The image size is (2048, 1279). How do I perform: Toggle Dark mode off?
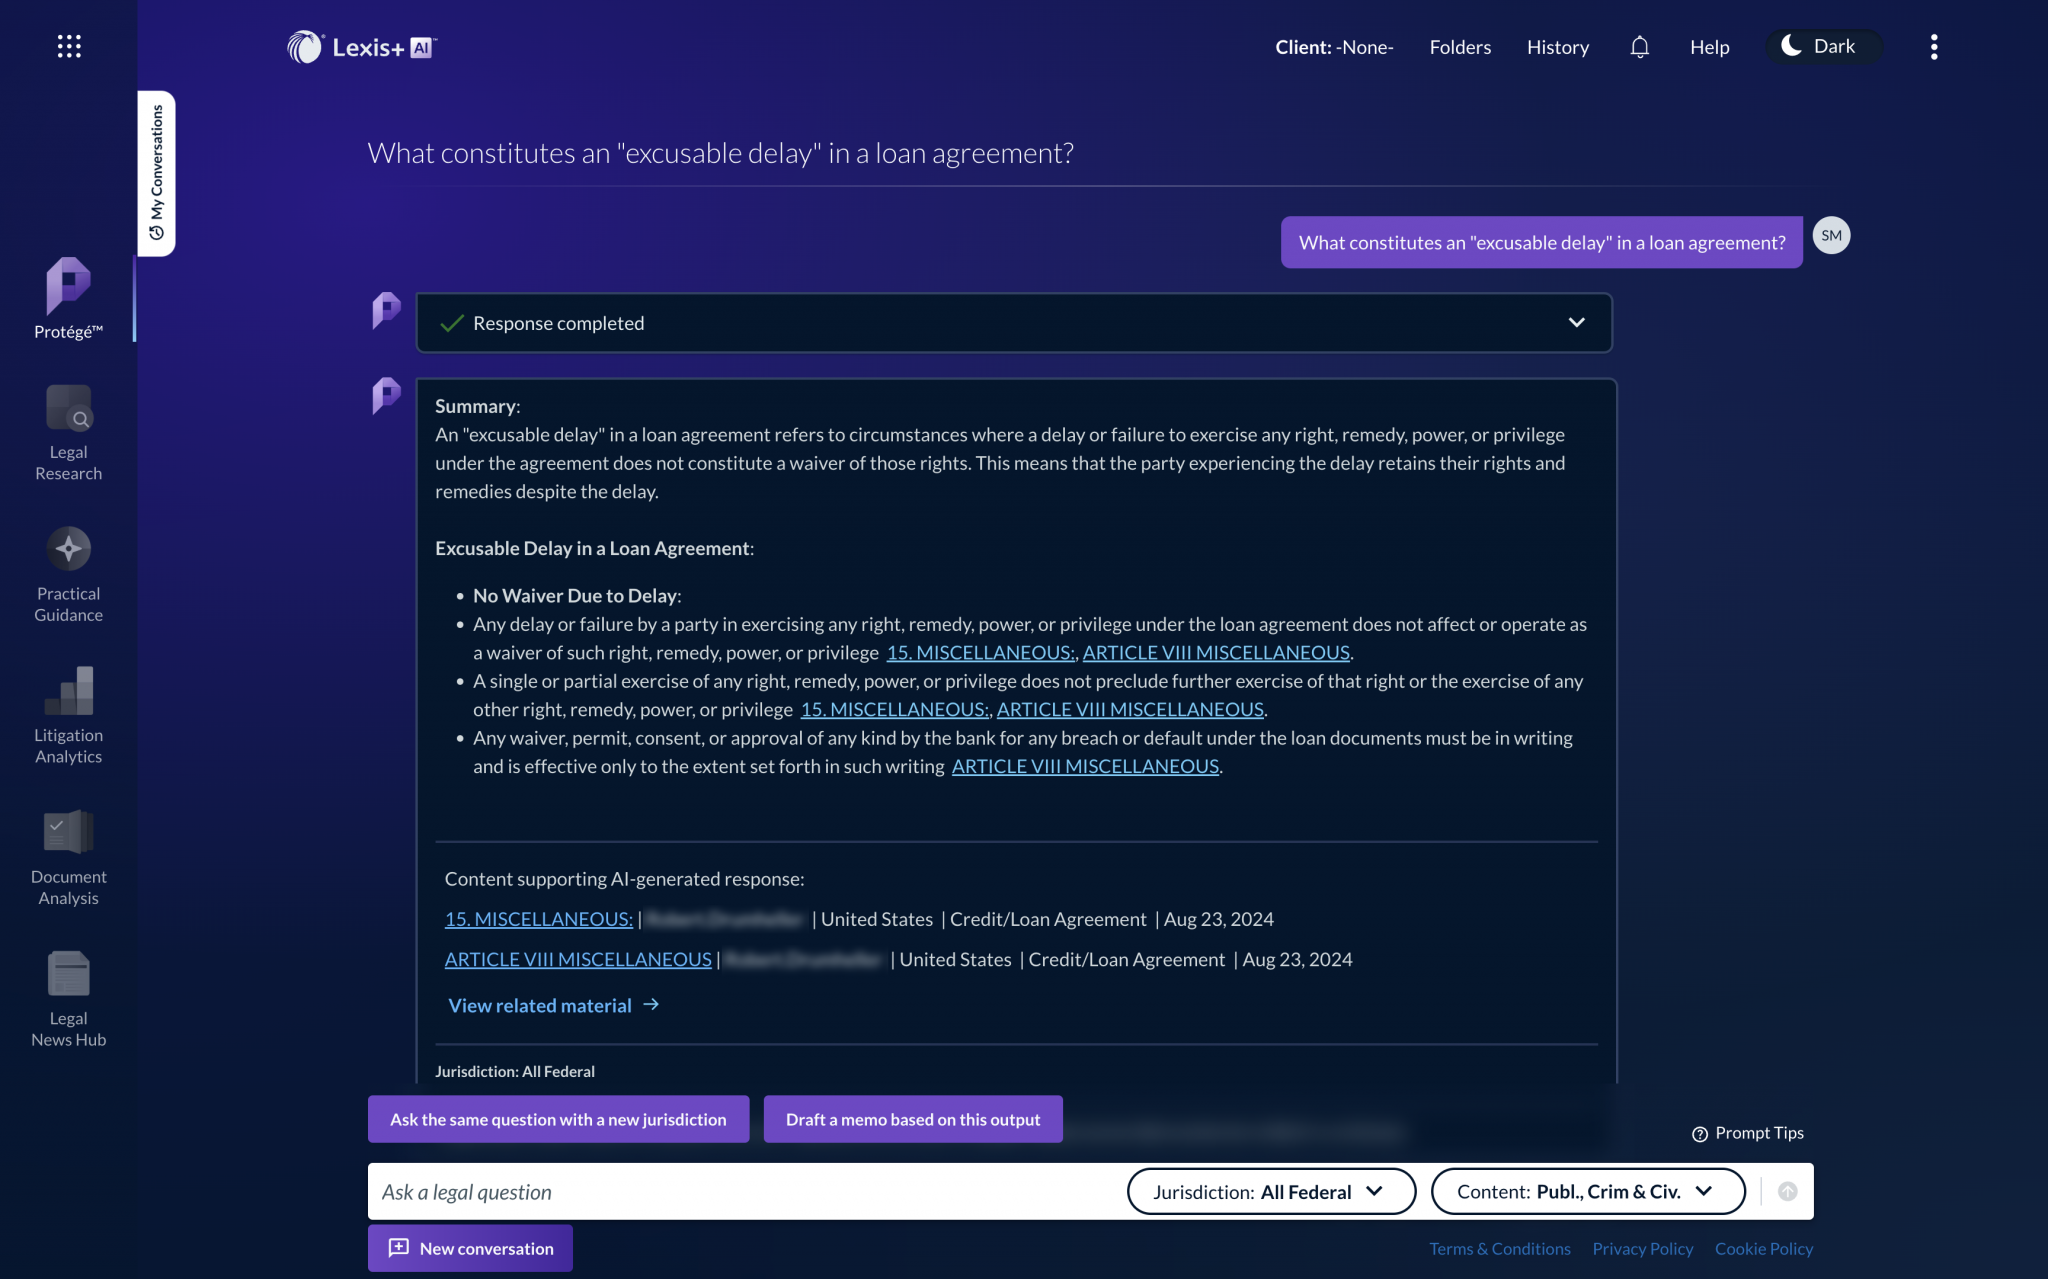point(1822,46)
